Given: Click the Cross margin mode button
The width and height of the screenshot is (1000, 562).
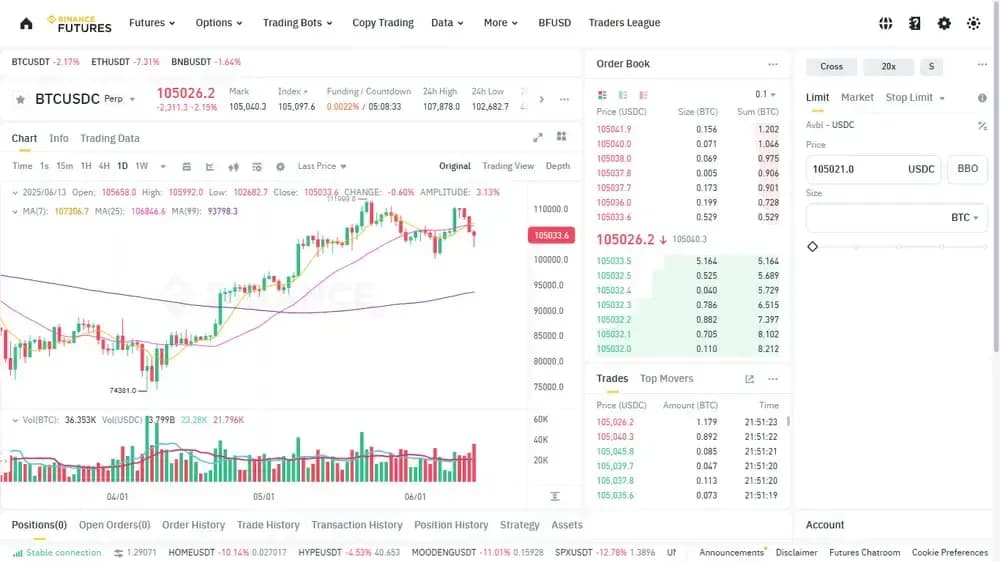Looking at the screenshot, I should click(x=831, y=67).
